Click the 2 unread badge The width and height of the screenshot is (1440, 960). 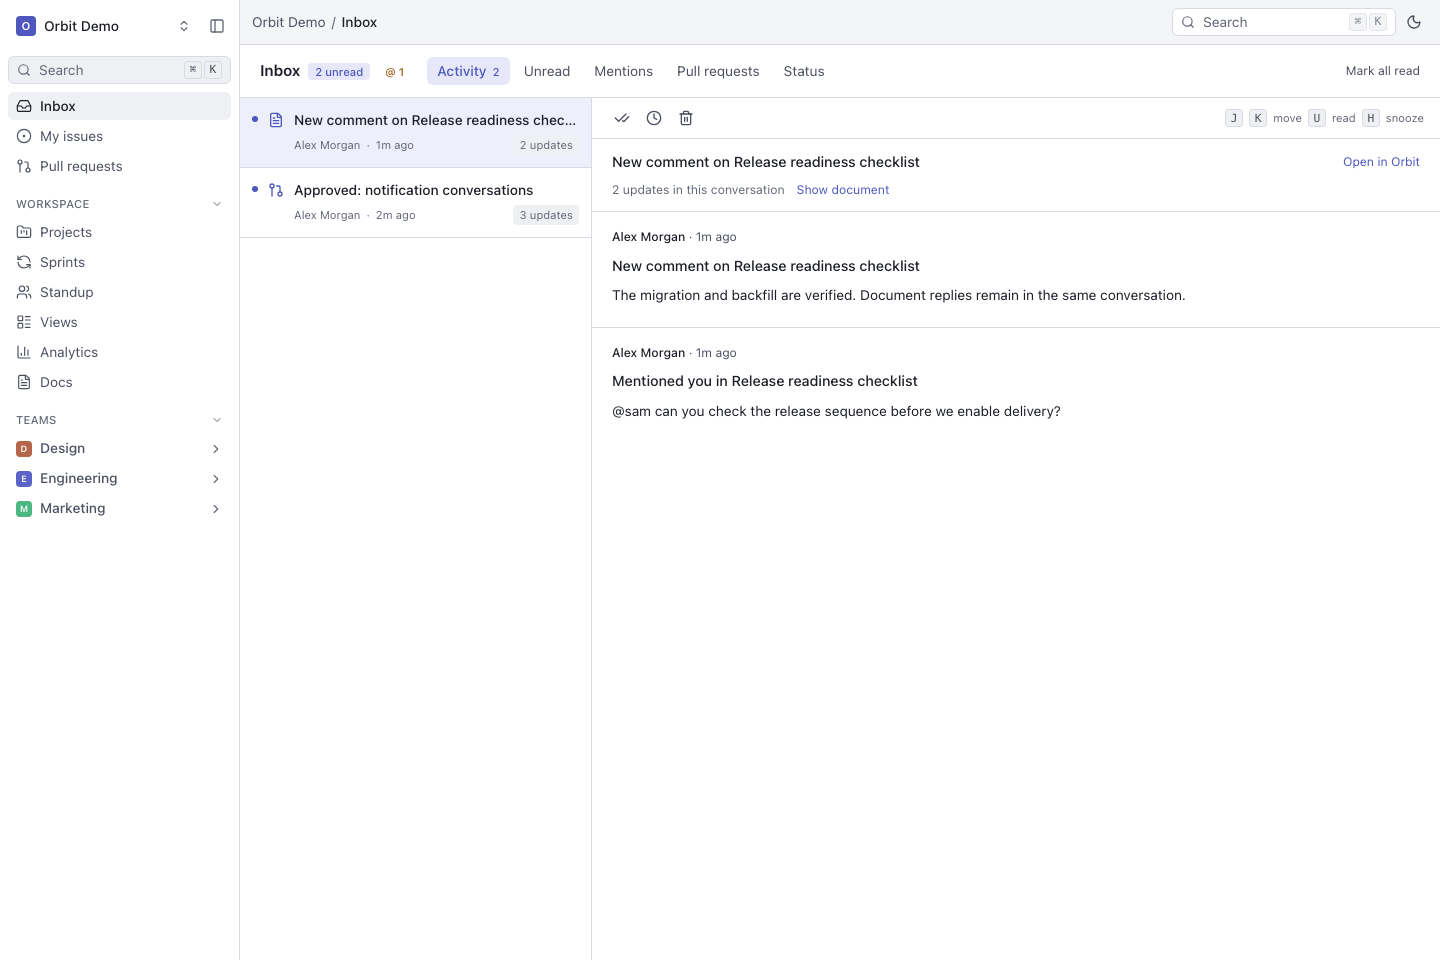click(x=339, y=72)
